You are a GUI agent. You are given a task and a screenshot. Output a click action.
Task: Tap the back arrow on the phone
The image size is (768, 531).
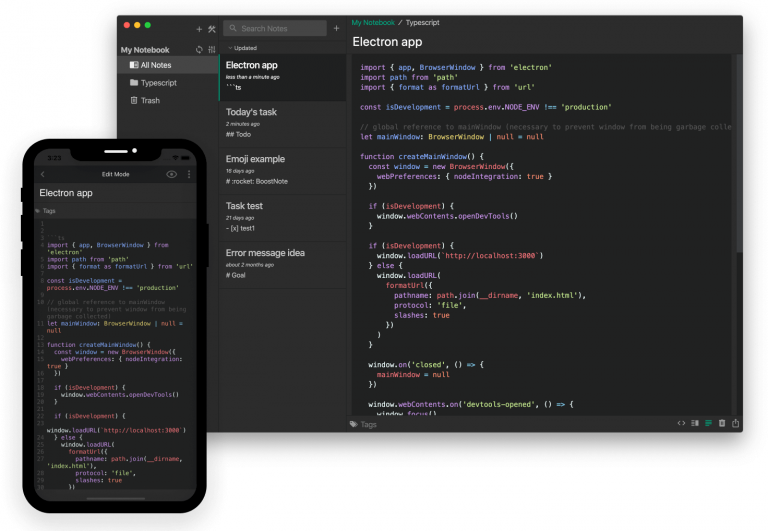[x=42, y=174]
